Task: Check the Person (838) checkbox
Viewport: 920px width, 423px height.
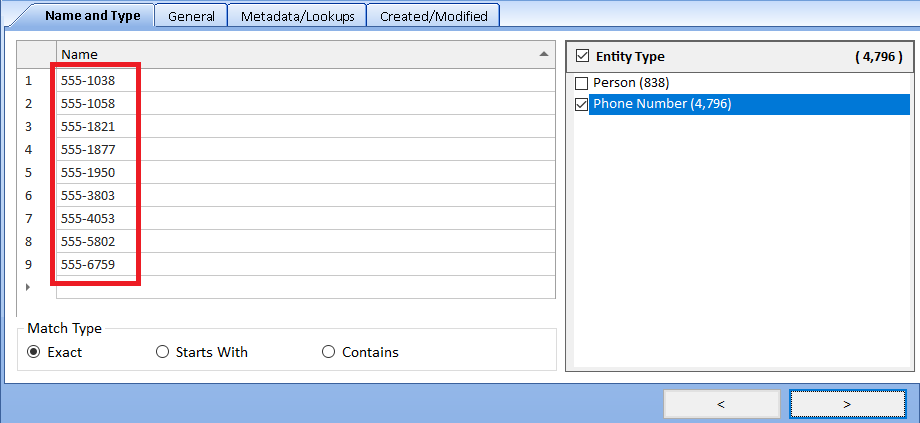Action: [581, 83]
